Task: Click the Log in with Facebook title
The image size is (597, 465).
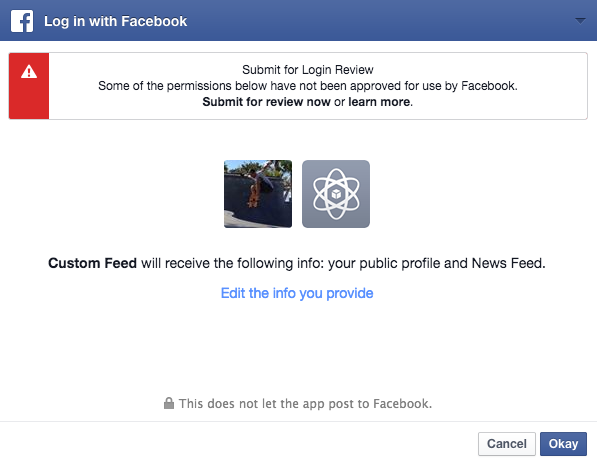Action: (x=115, y=21)
